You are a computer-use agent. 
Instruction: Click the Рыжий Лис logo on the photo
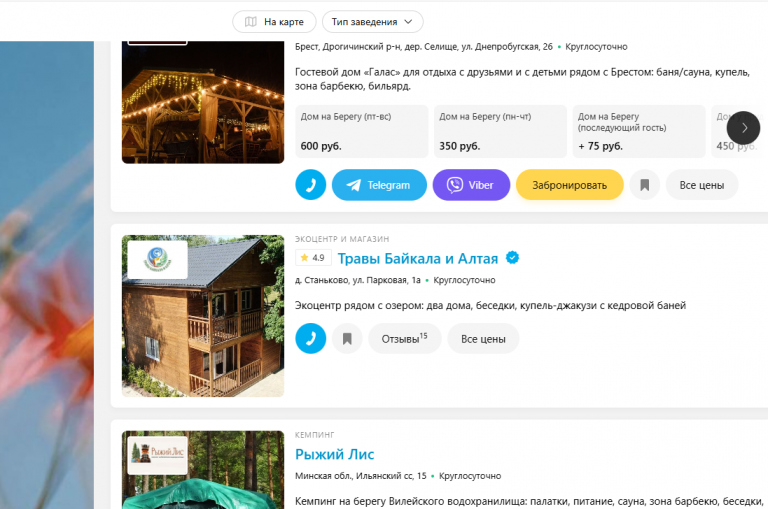[x=157, y=455]
